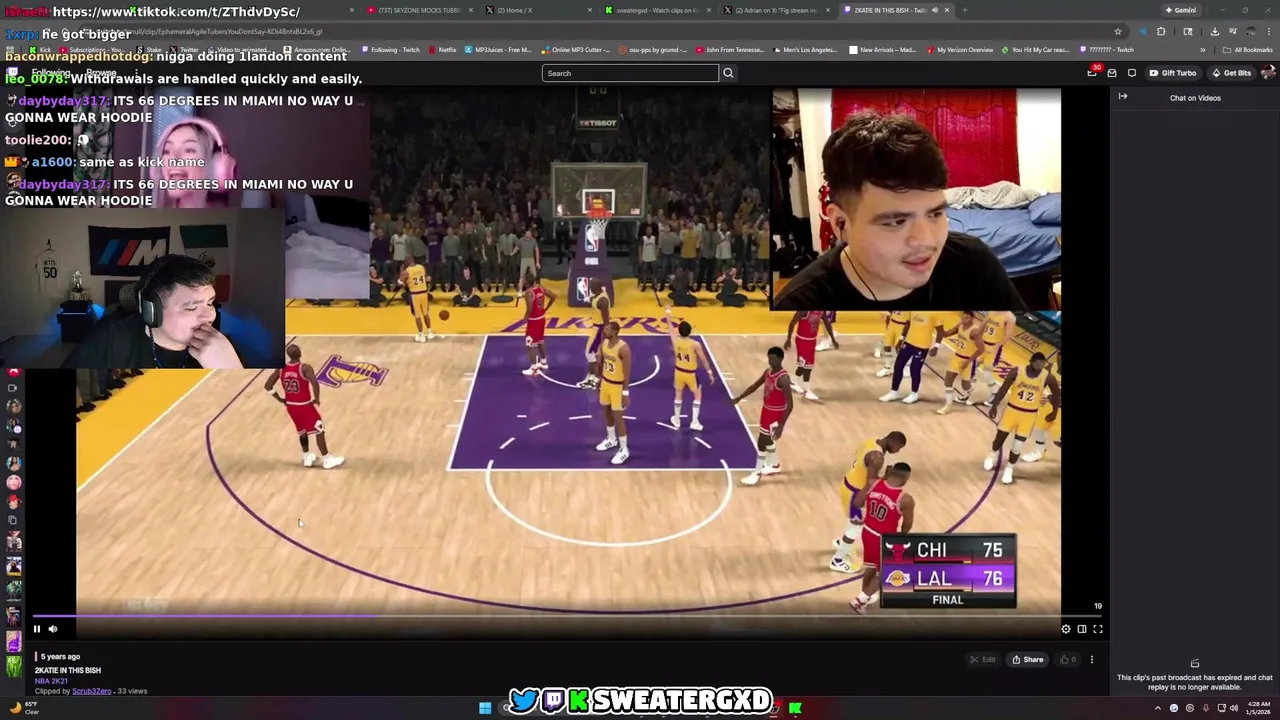Open the sidebar copy pages icon

pyautogui.click(x=13, y=521)
